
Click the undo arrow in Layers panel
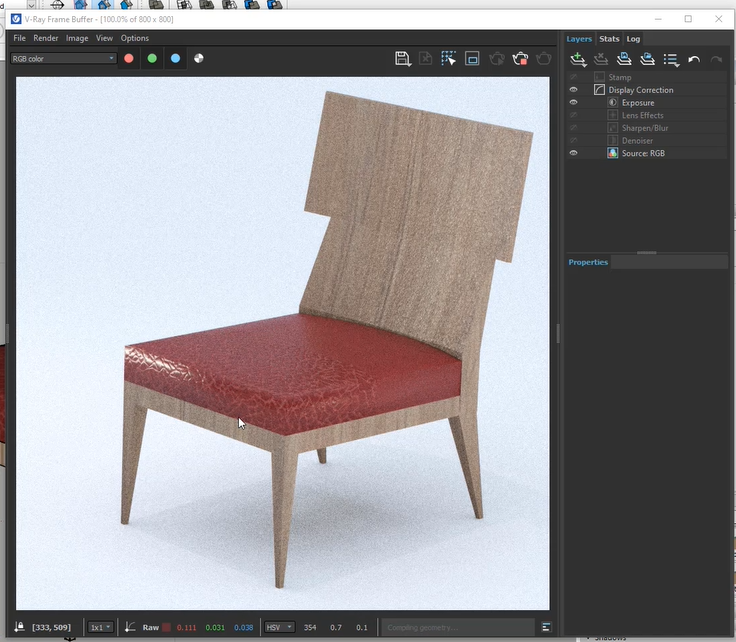point(694,60)
